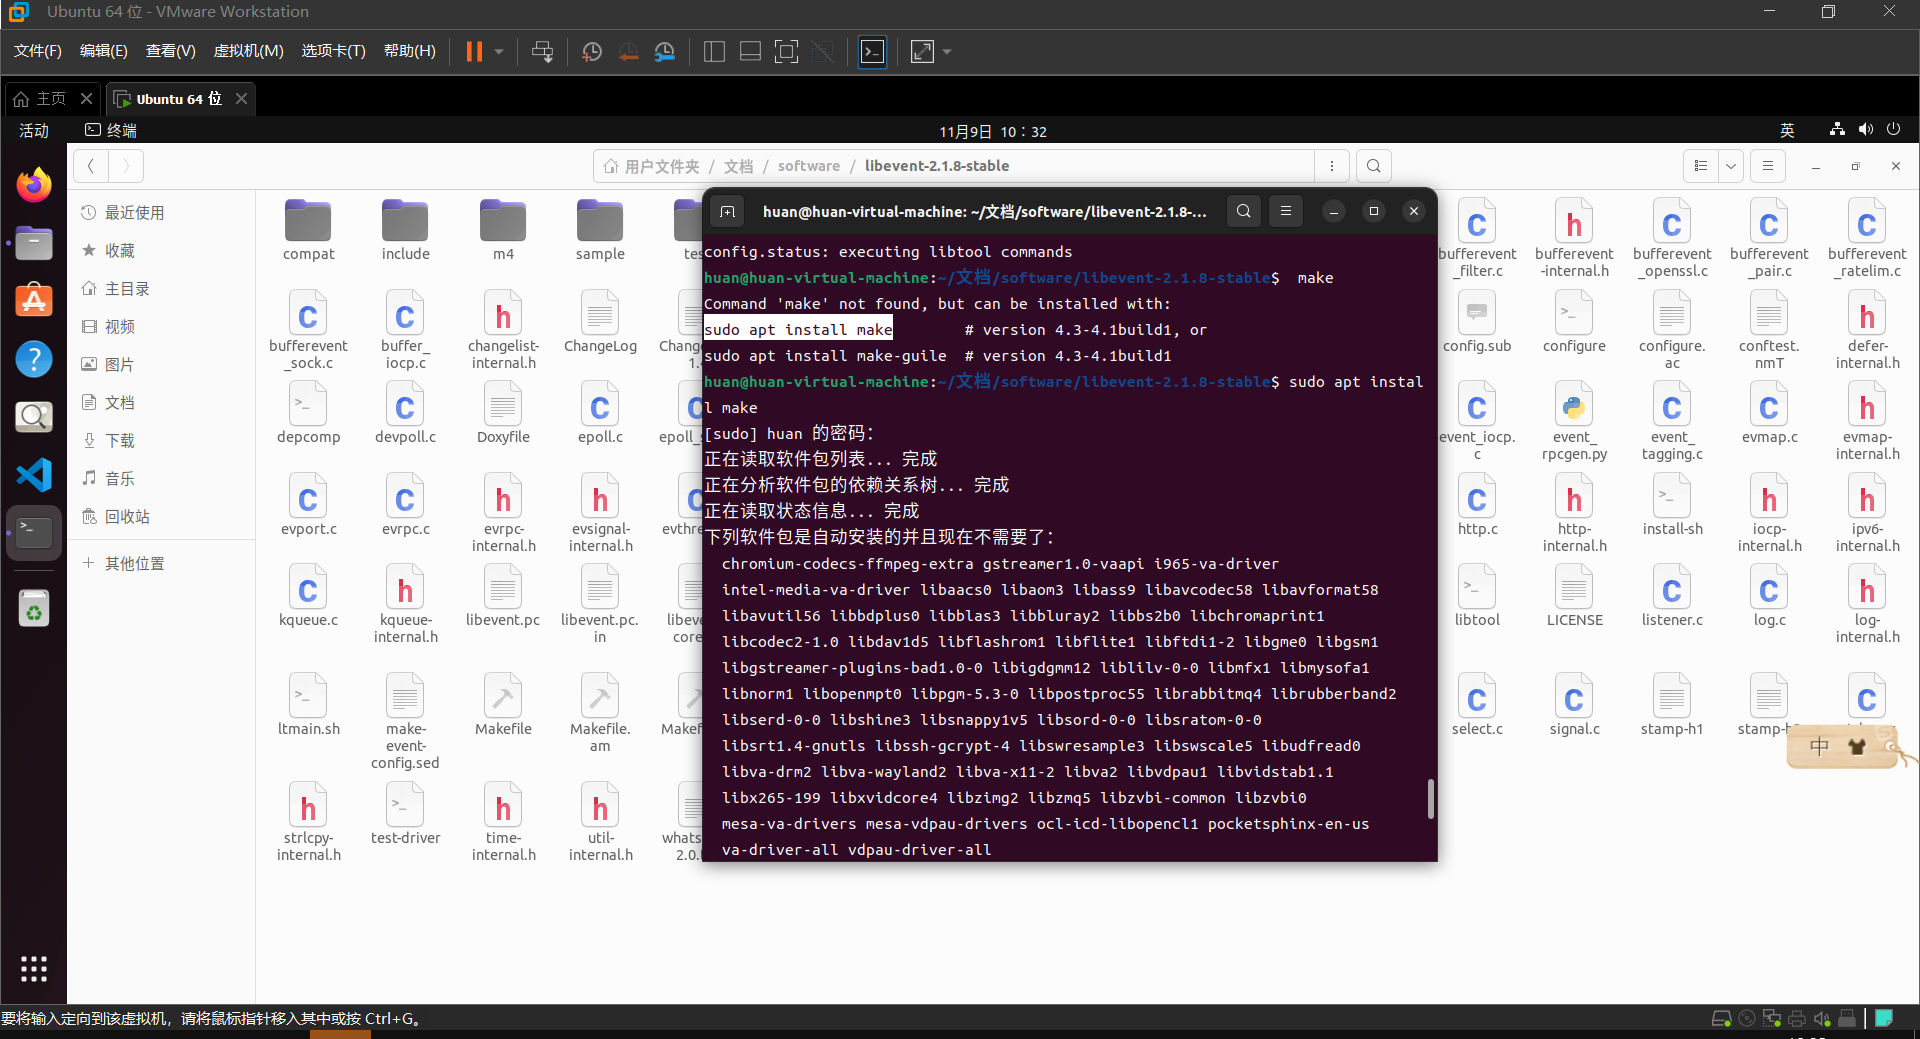Take a snapshot of the virtual machine
Screen dimensions: 1920x1039
pos(591,52)
